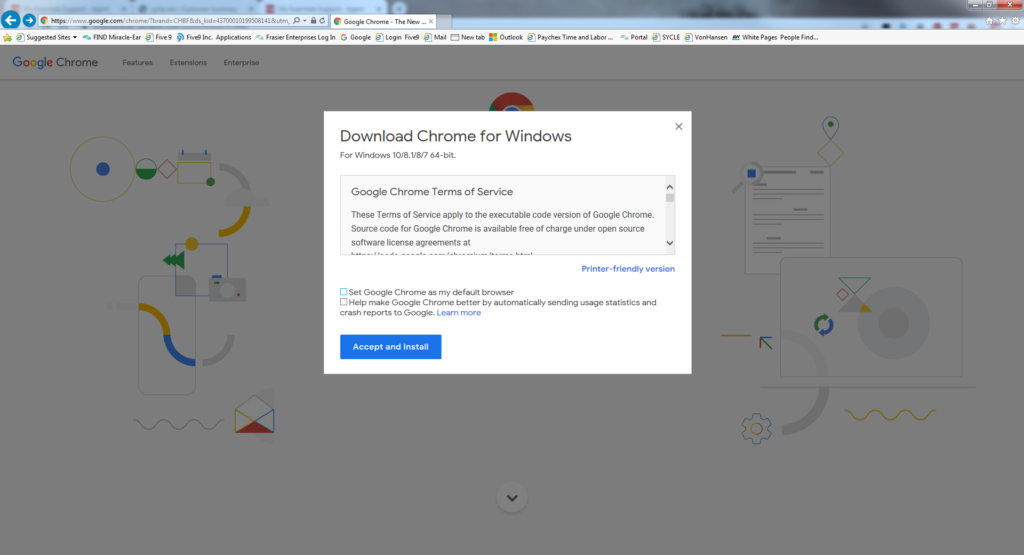Switch to Google Chrome - The New tab
The height and width of the screenshot is (555, 1024).
[383, 22]
